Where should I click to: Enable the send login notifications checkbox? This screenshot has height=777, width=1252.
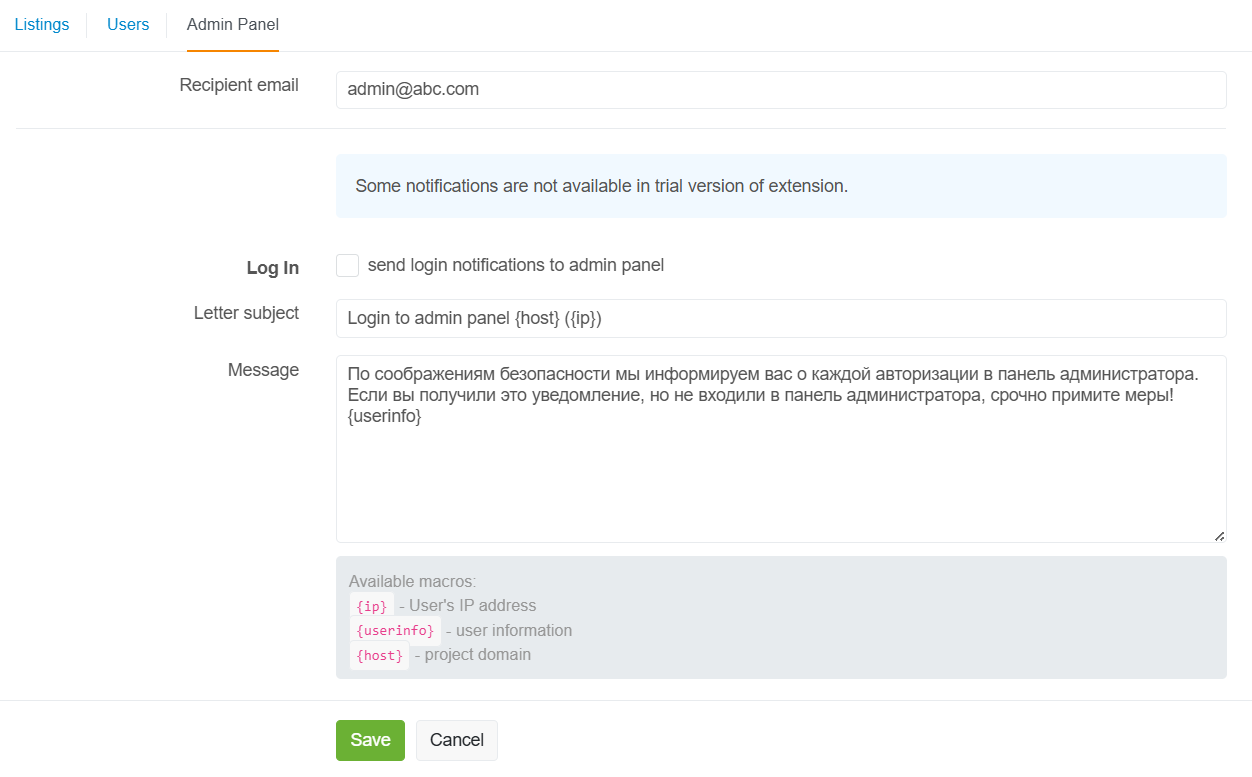tap(347, 266)
